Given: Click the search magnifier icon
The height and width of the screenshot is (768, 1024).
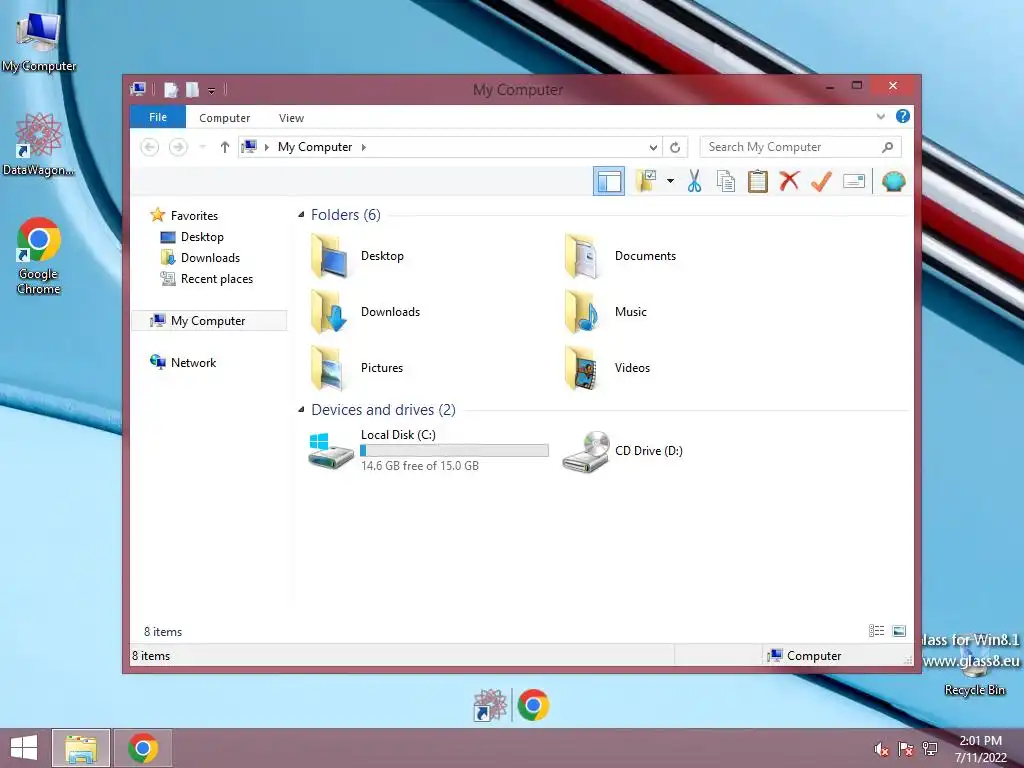Looking at the screenshot, I should (888, 147).
